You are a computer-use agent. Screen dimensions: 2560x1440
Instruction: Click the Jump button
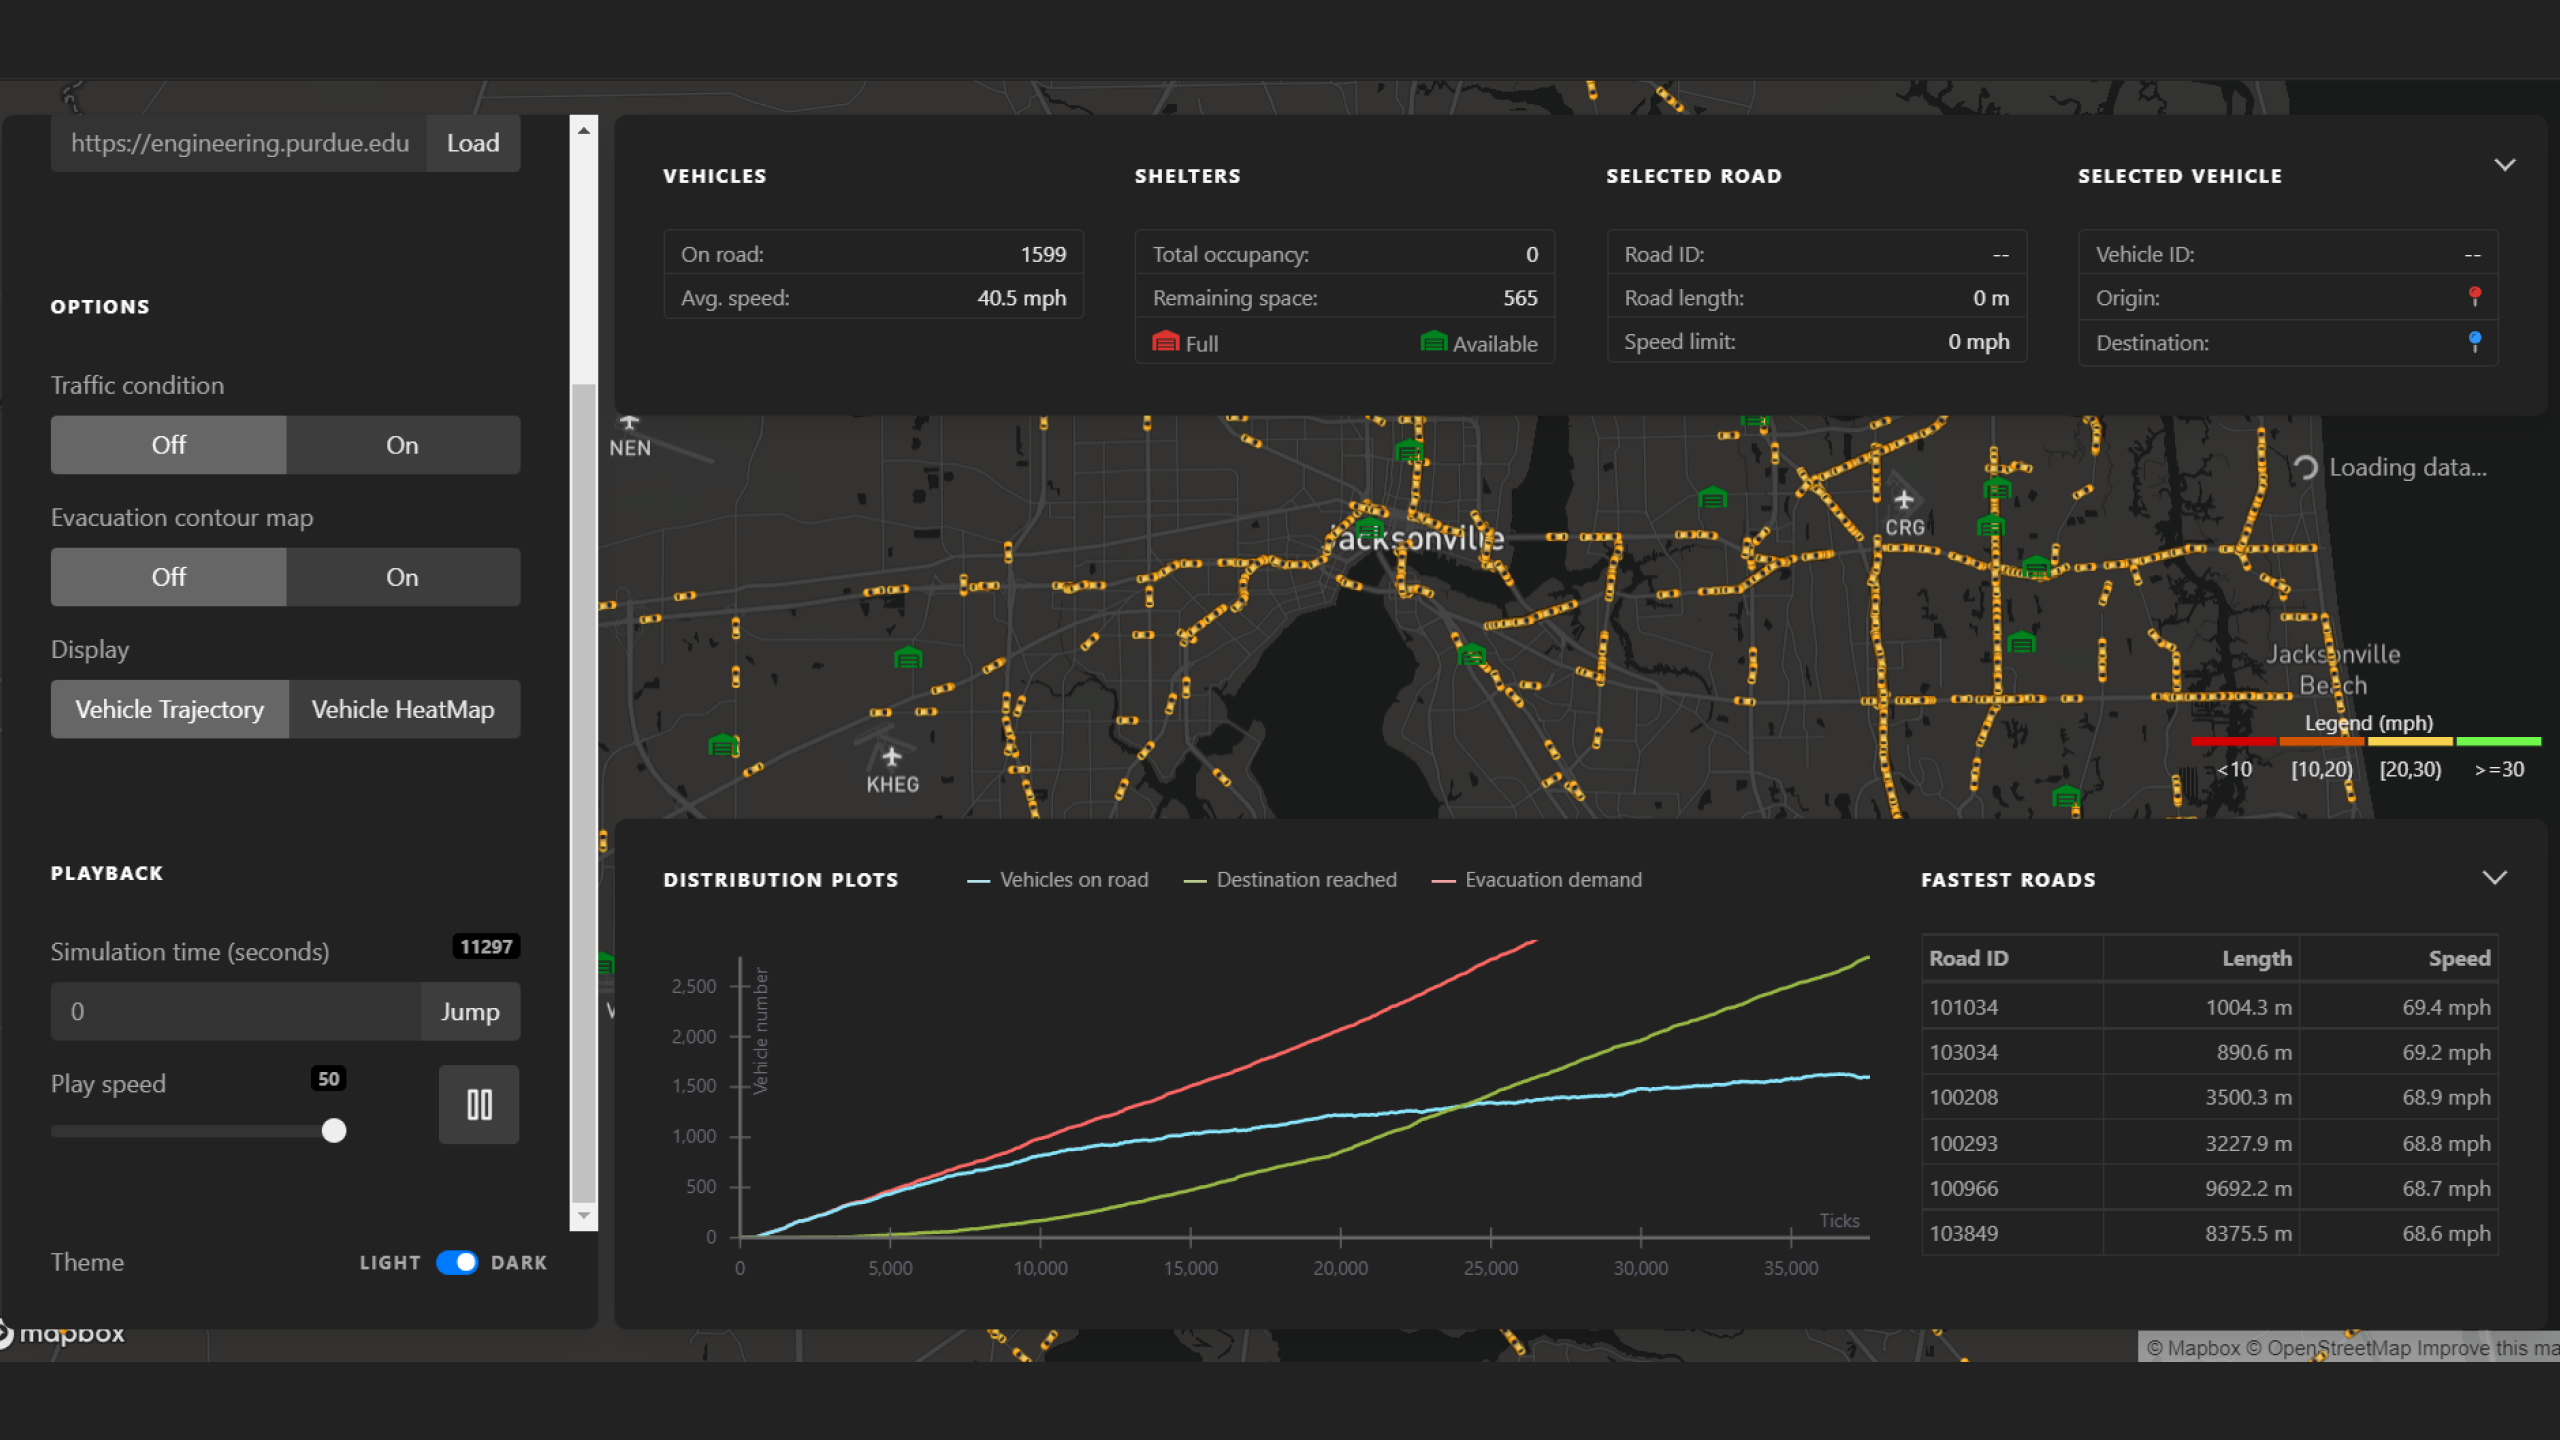pos(470,1011)
